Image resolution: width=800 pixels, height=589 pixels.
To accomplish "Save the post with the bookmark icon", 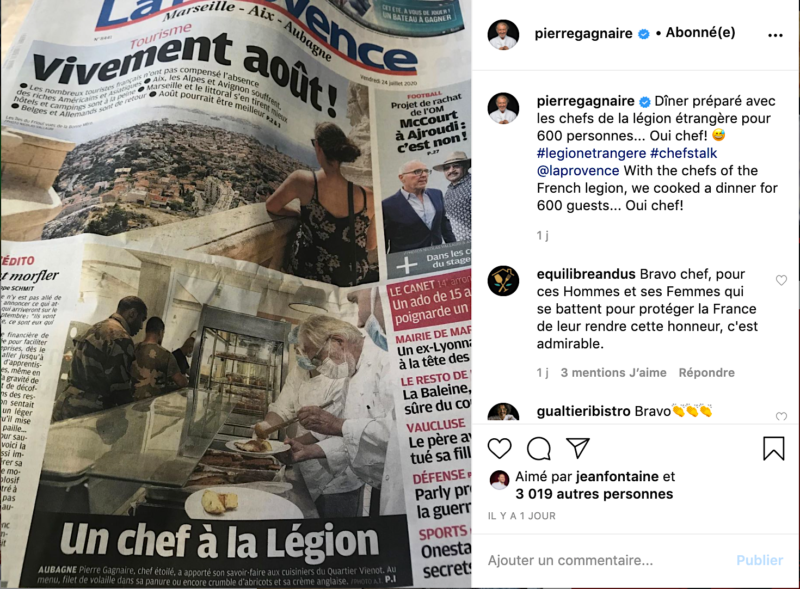I will coord(773,448).
